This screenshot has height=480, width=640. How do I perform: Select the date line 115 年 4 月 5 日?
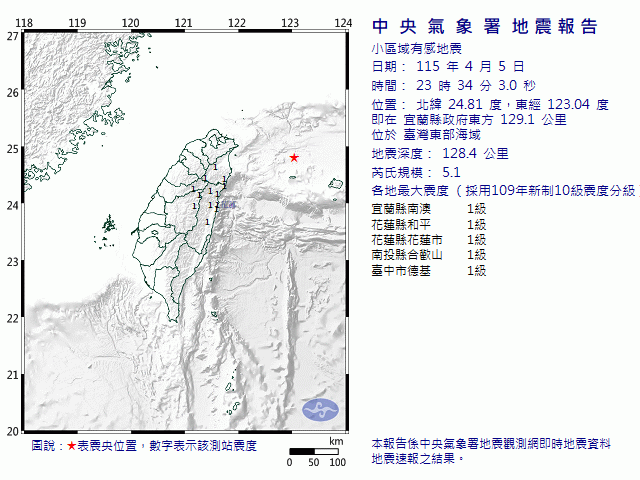pyautogui.click(x=448, y=66)
